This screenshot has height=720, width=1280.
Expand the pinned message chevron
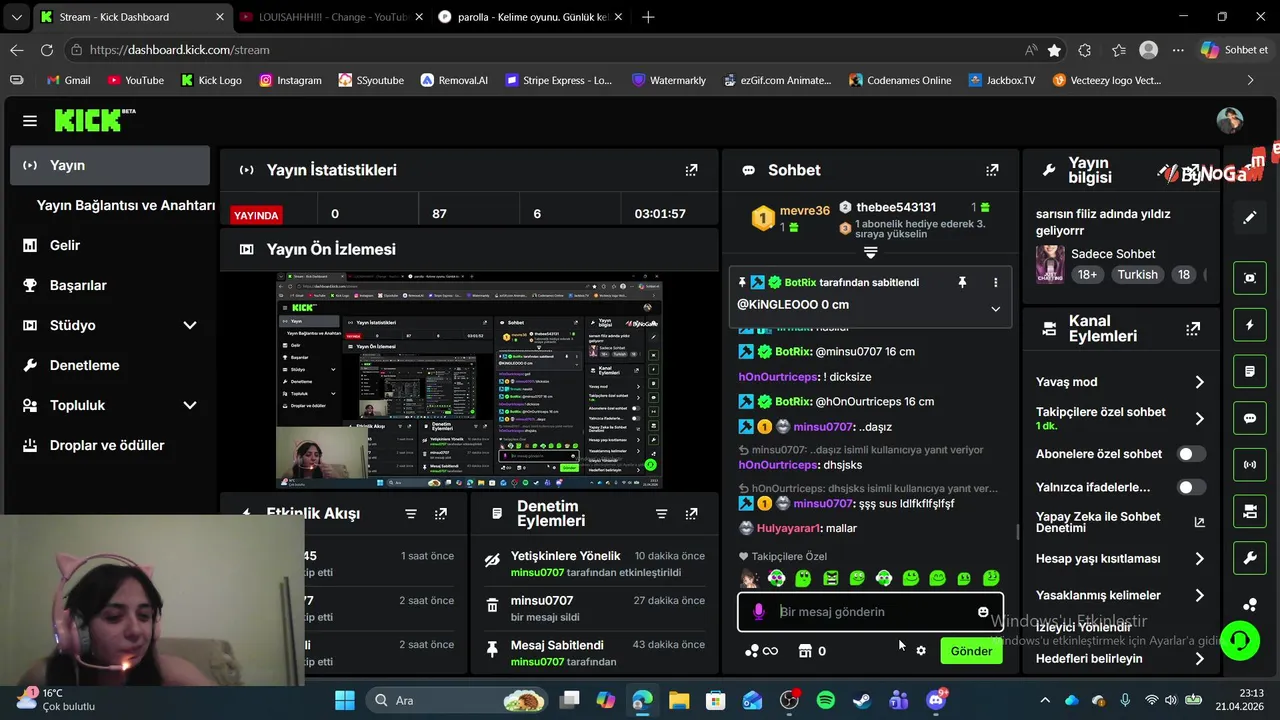(995, 309)
